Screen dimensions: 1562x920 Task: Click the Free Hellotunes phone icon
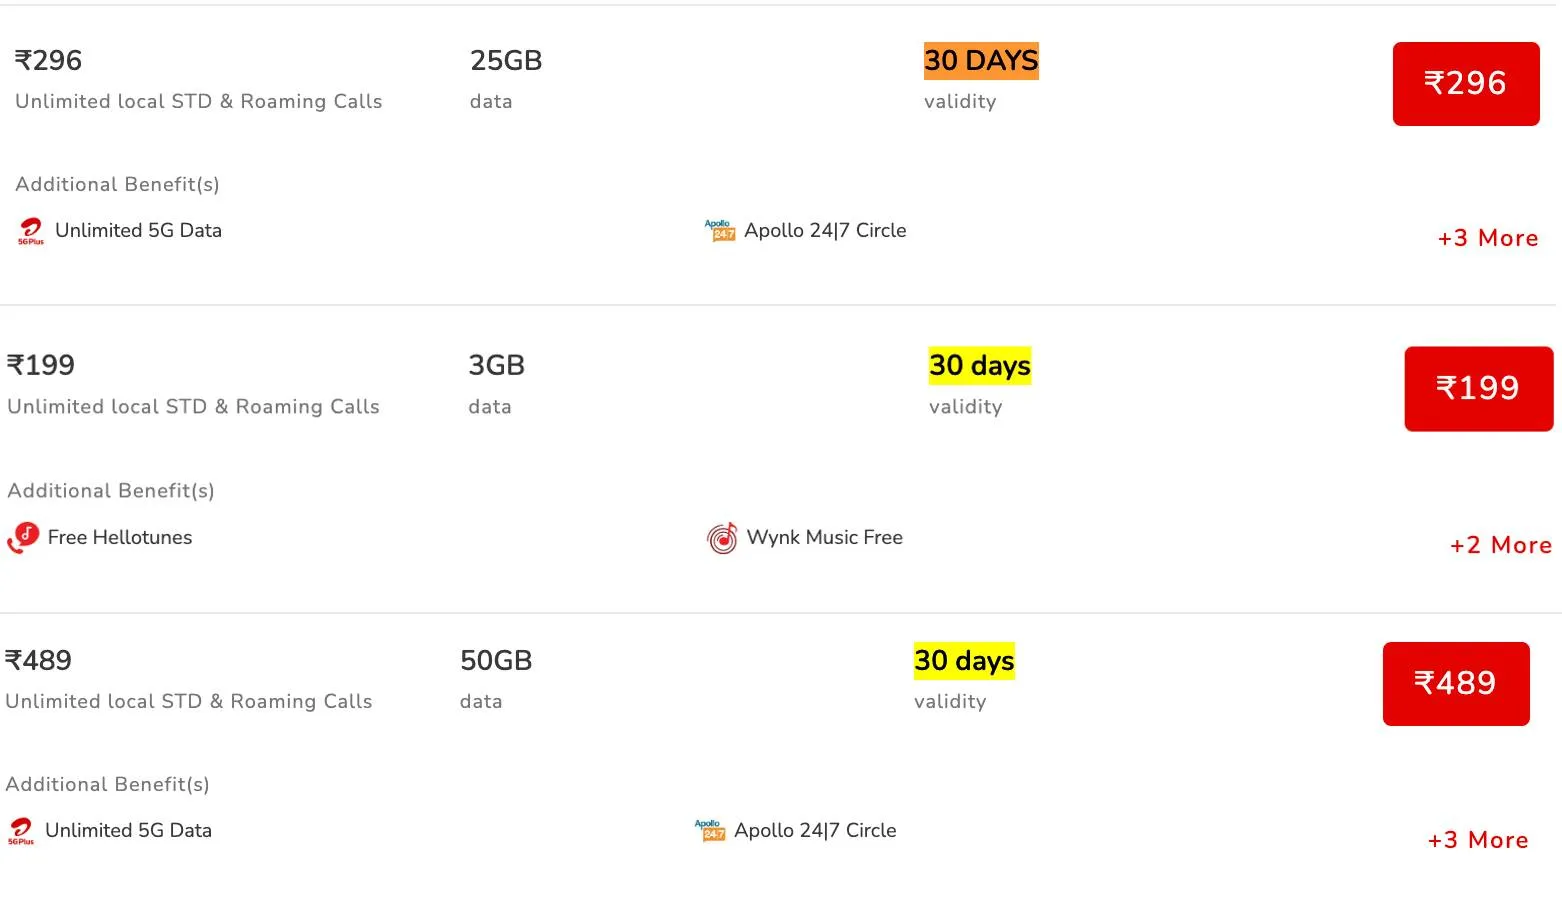[x=23, y=538]
